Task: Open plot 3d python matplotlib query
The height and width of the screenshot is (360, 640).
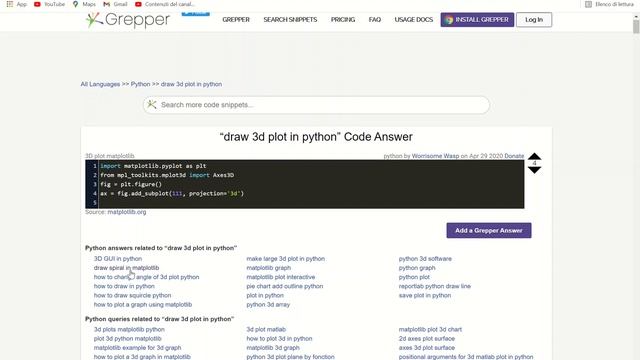Action: (127, 338)
